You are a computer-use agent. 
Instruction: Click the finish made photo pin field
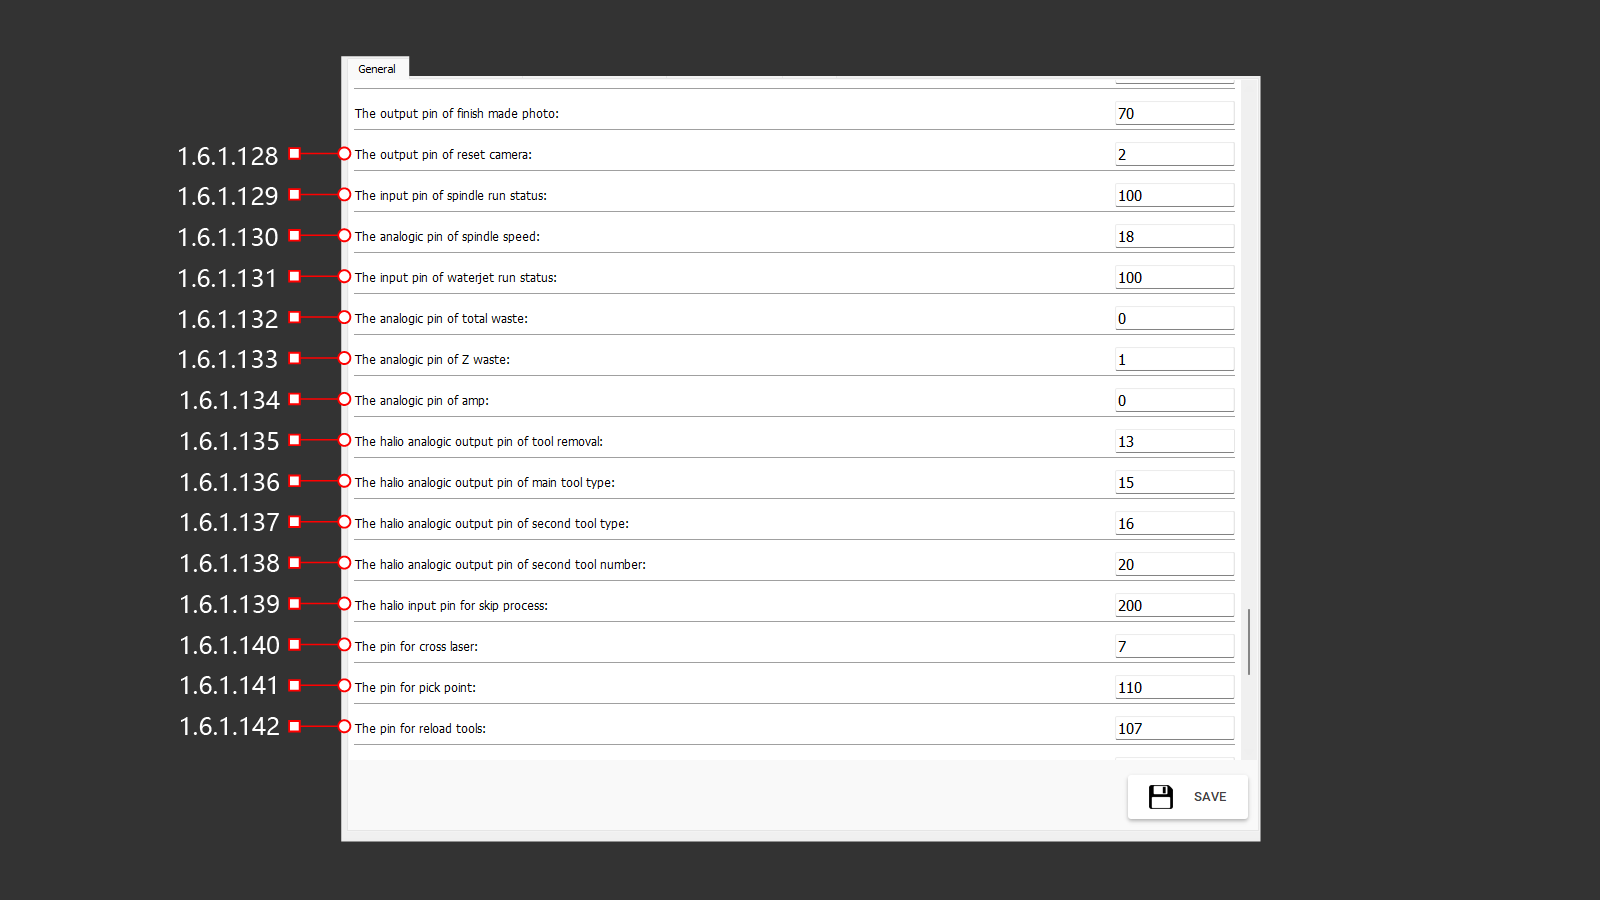click(x=1174, y=114)
